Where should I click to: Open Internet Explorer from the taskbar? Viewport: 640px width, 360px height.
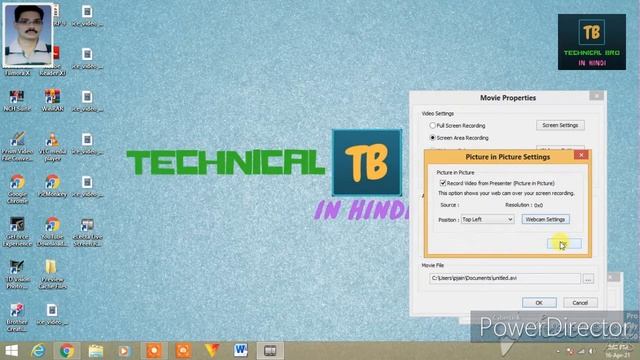point(38,351)
